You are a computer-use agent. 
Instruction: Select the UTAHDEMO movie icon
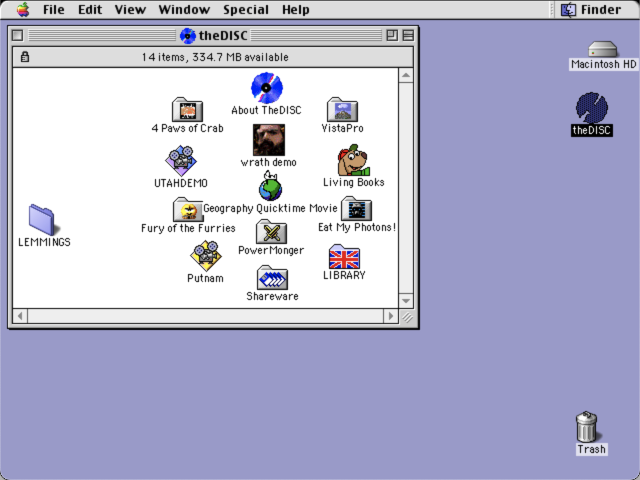click(x=181, y=160)
